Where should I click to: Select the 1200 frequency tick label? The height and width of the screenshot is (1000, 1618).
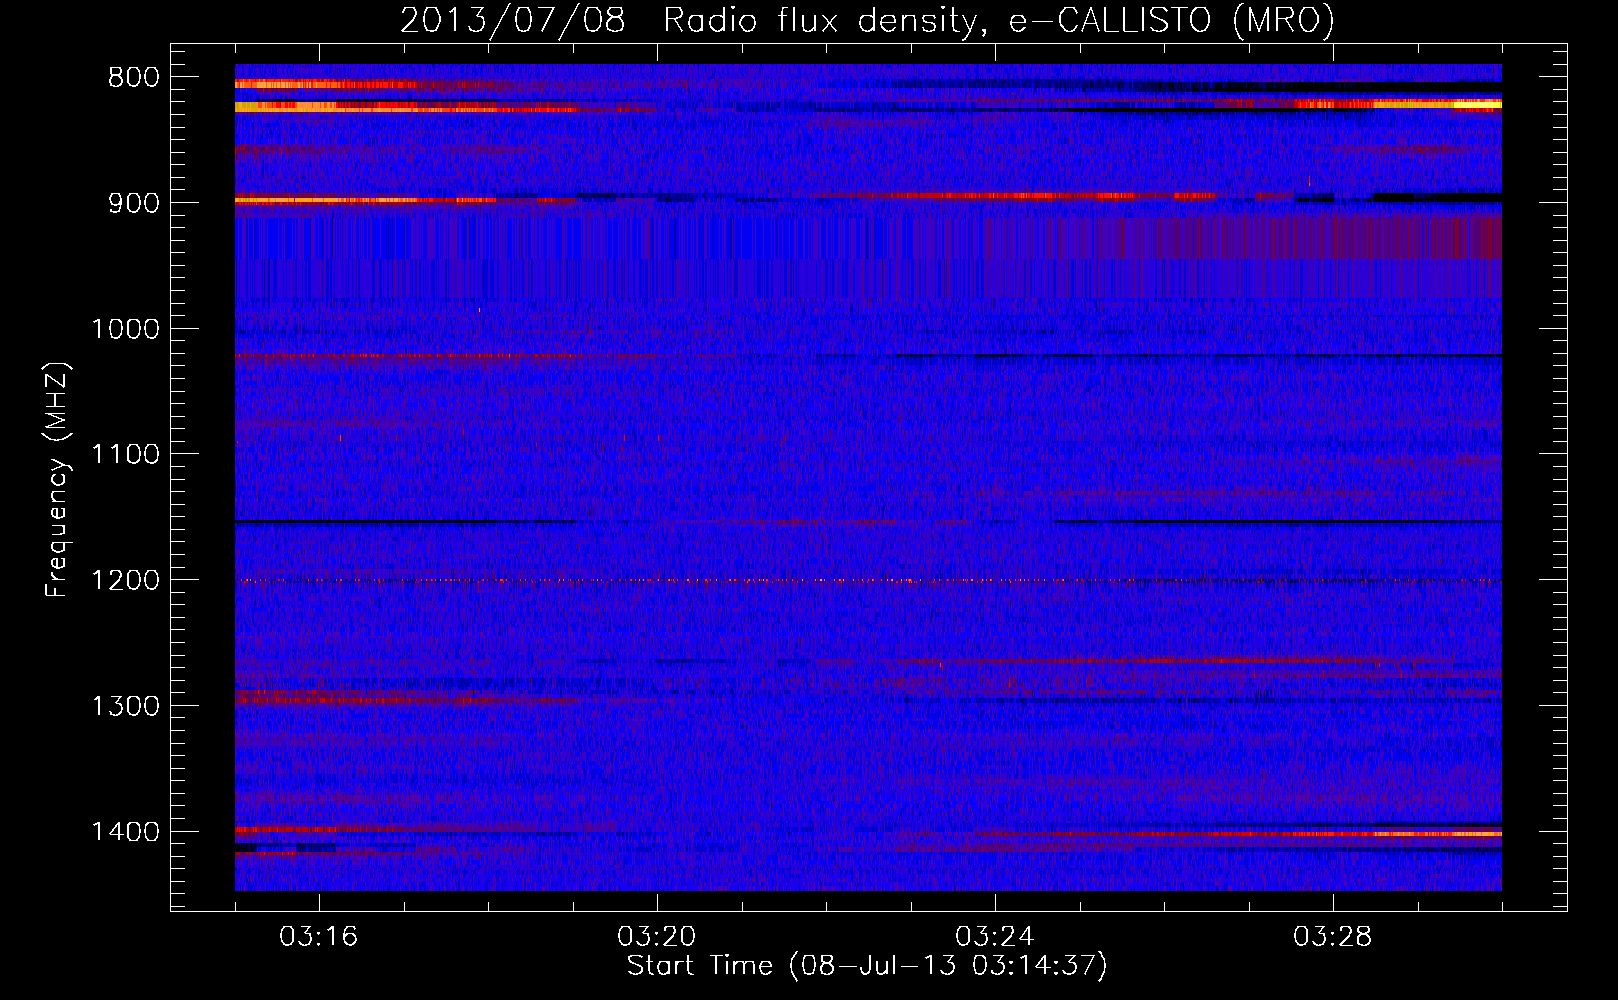[125, 581]
